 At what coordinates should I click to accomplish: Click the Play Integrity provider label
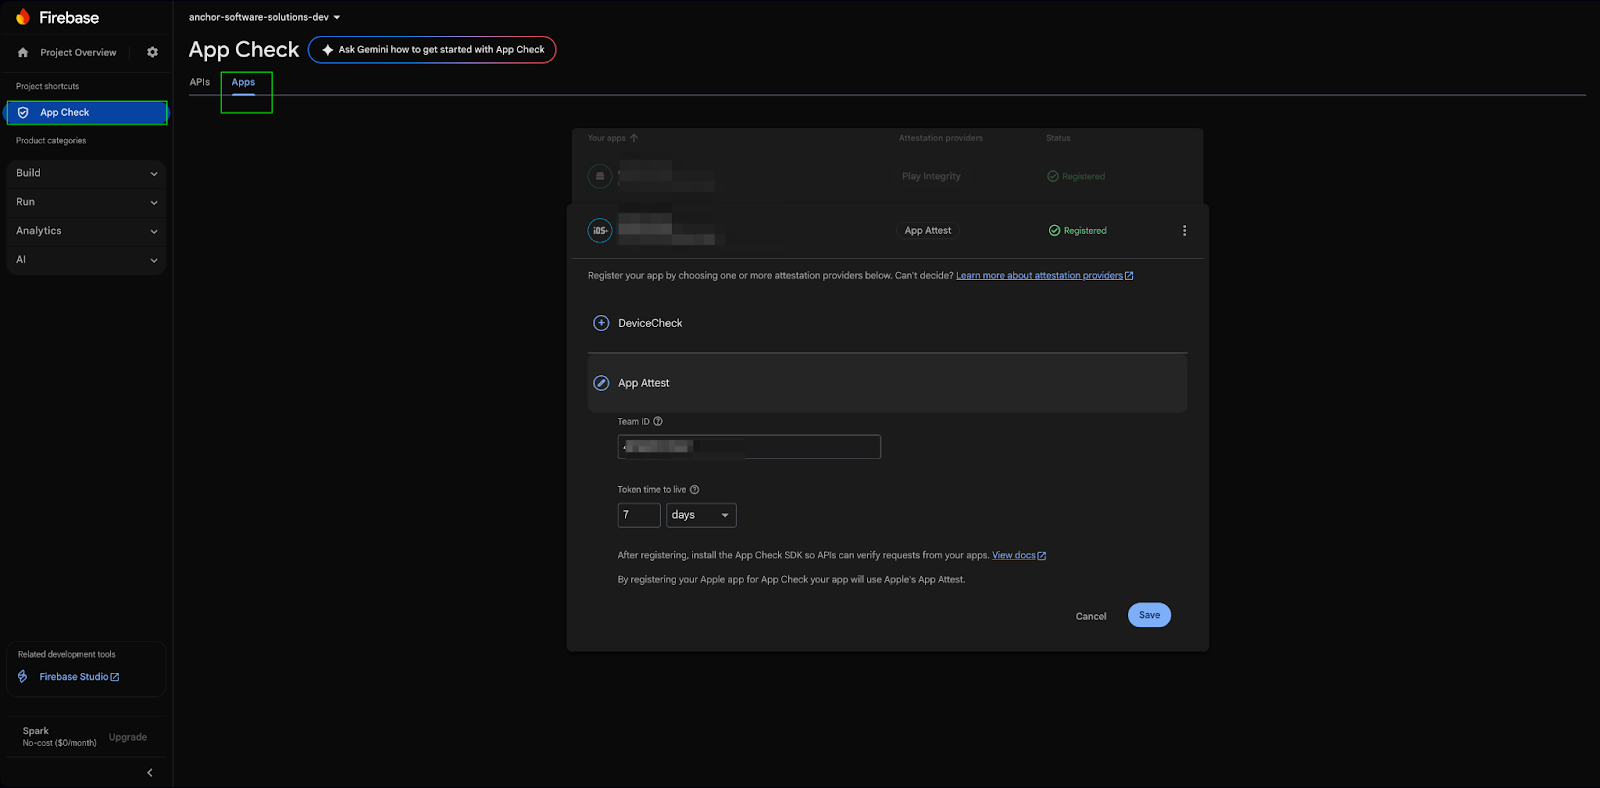(931, 176)
